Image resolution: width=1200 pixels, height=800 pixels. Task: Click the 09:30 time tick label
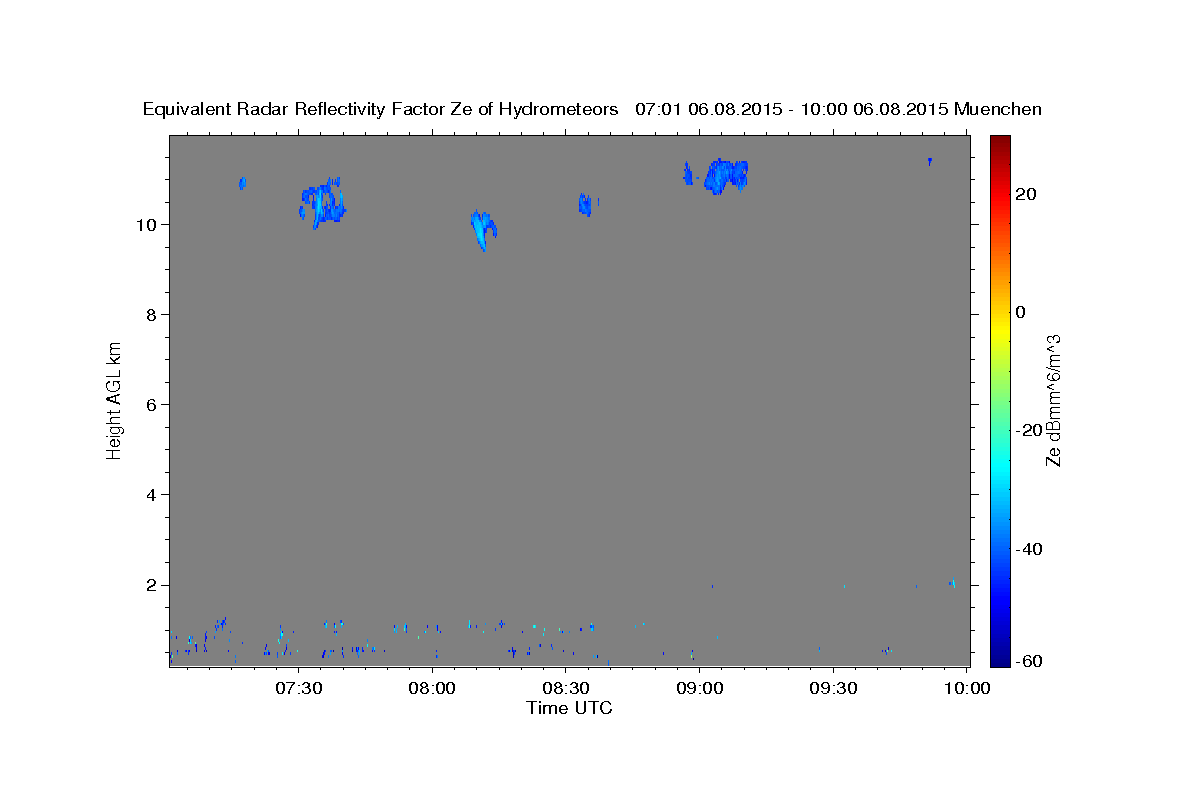(833, 688)
